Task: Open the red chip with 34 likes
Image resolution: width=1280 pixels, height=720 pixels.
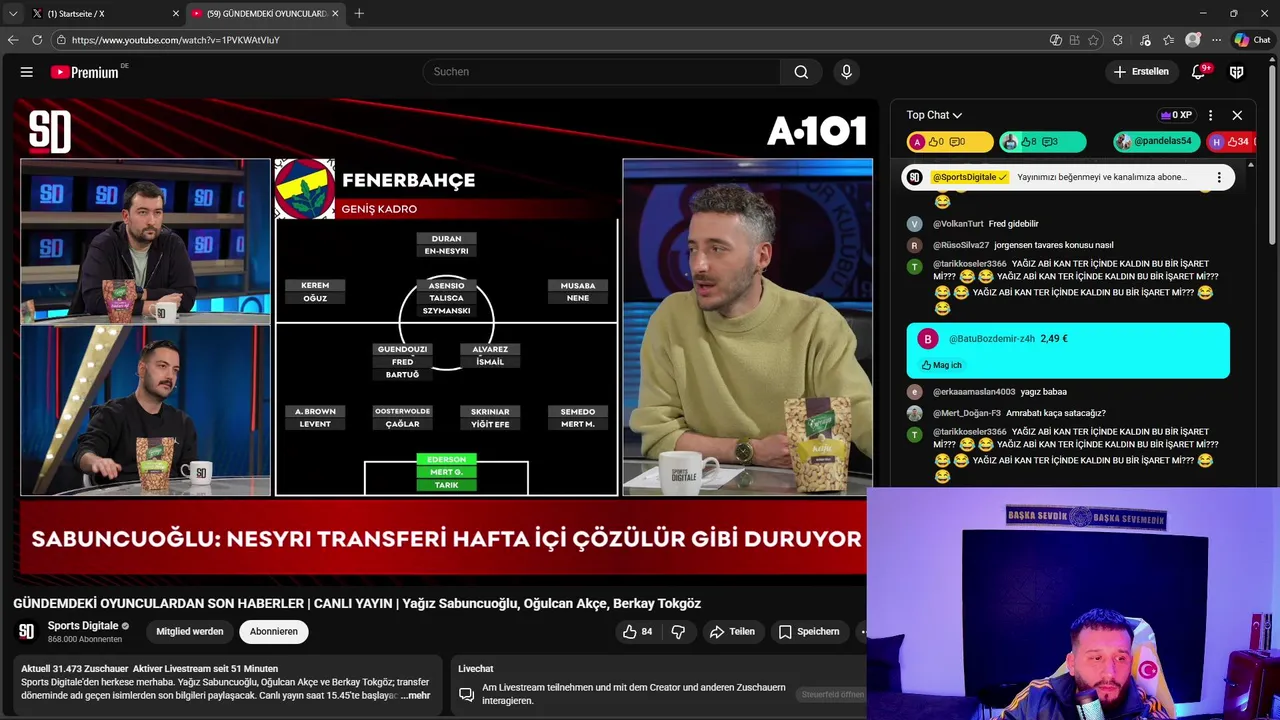Action: 1230,142
